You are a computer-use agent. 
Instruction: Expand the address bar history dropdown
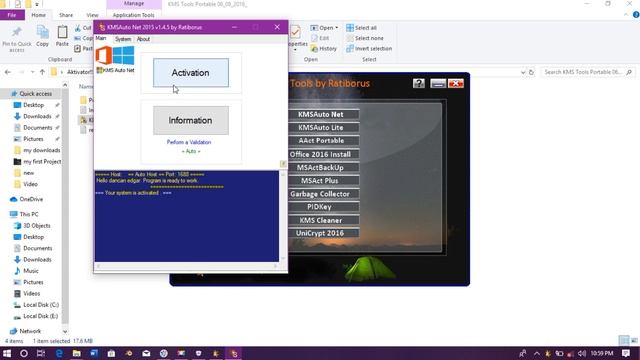(523, 72)
